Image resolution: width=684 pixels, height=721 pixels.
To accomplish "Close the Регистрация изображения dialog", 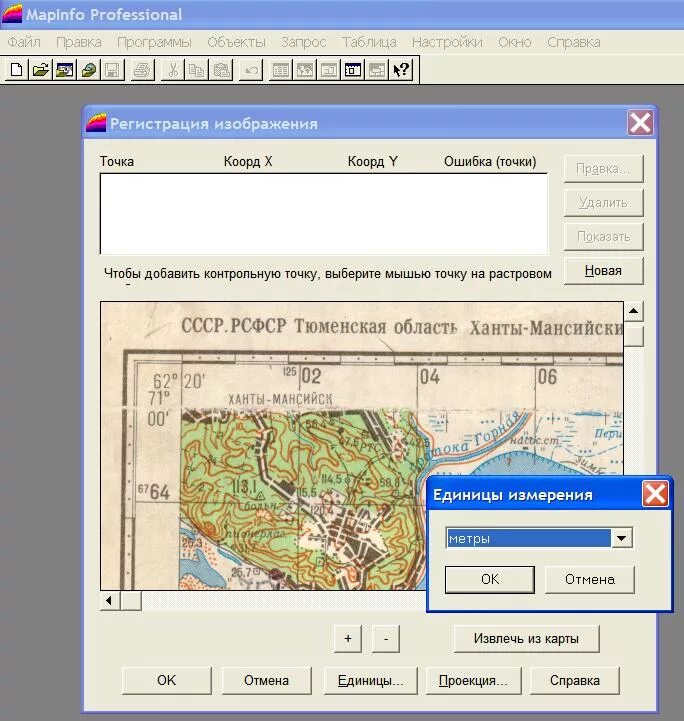I will (640, 123).
